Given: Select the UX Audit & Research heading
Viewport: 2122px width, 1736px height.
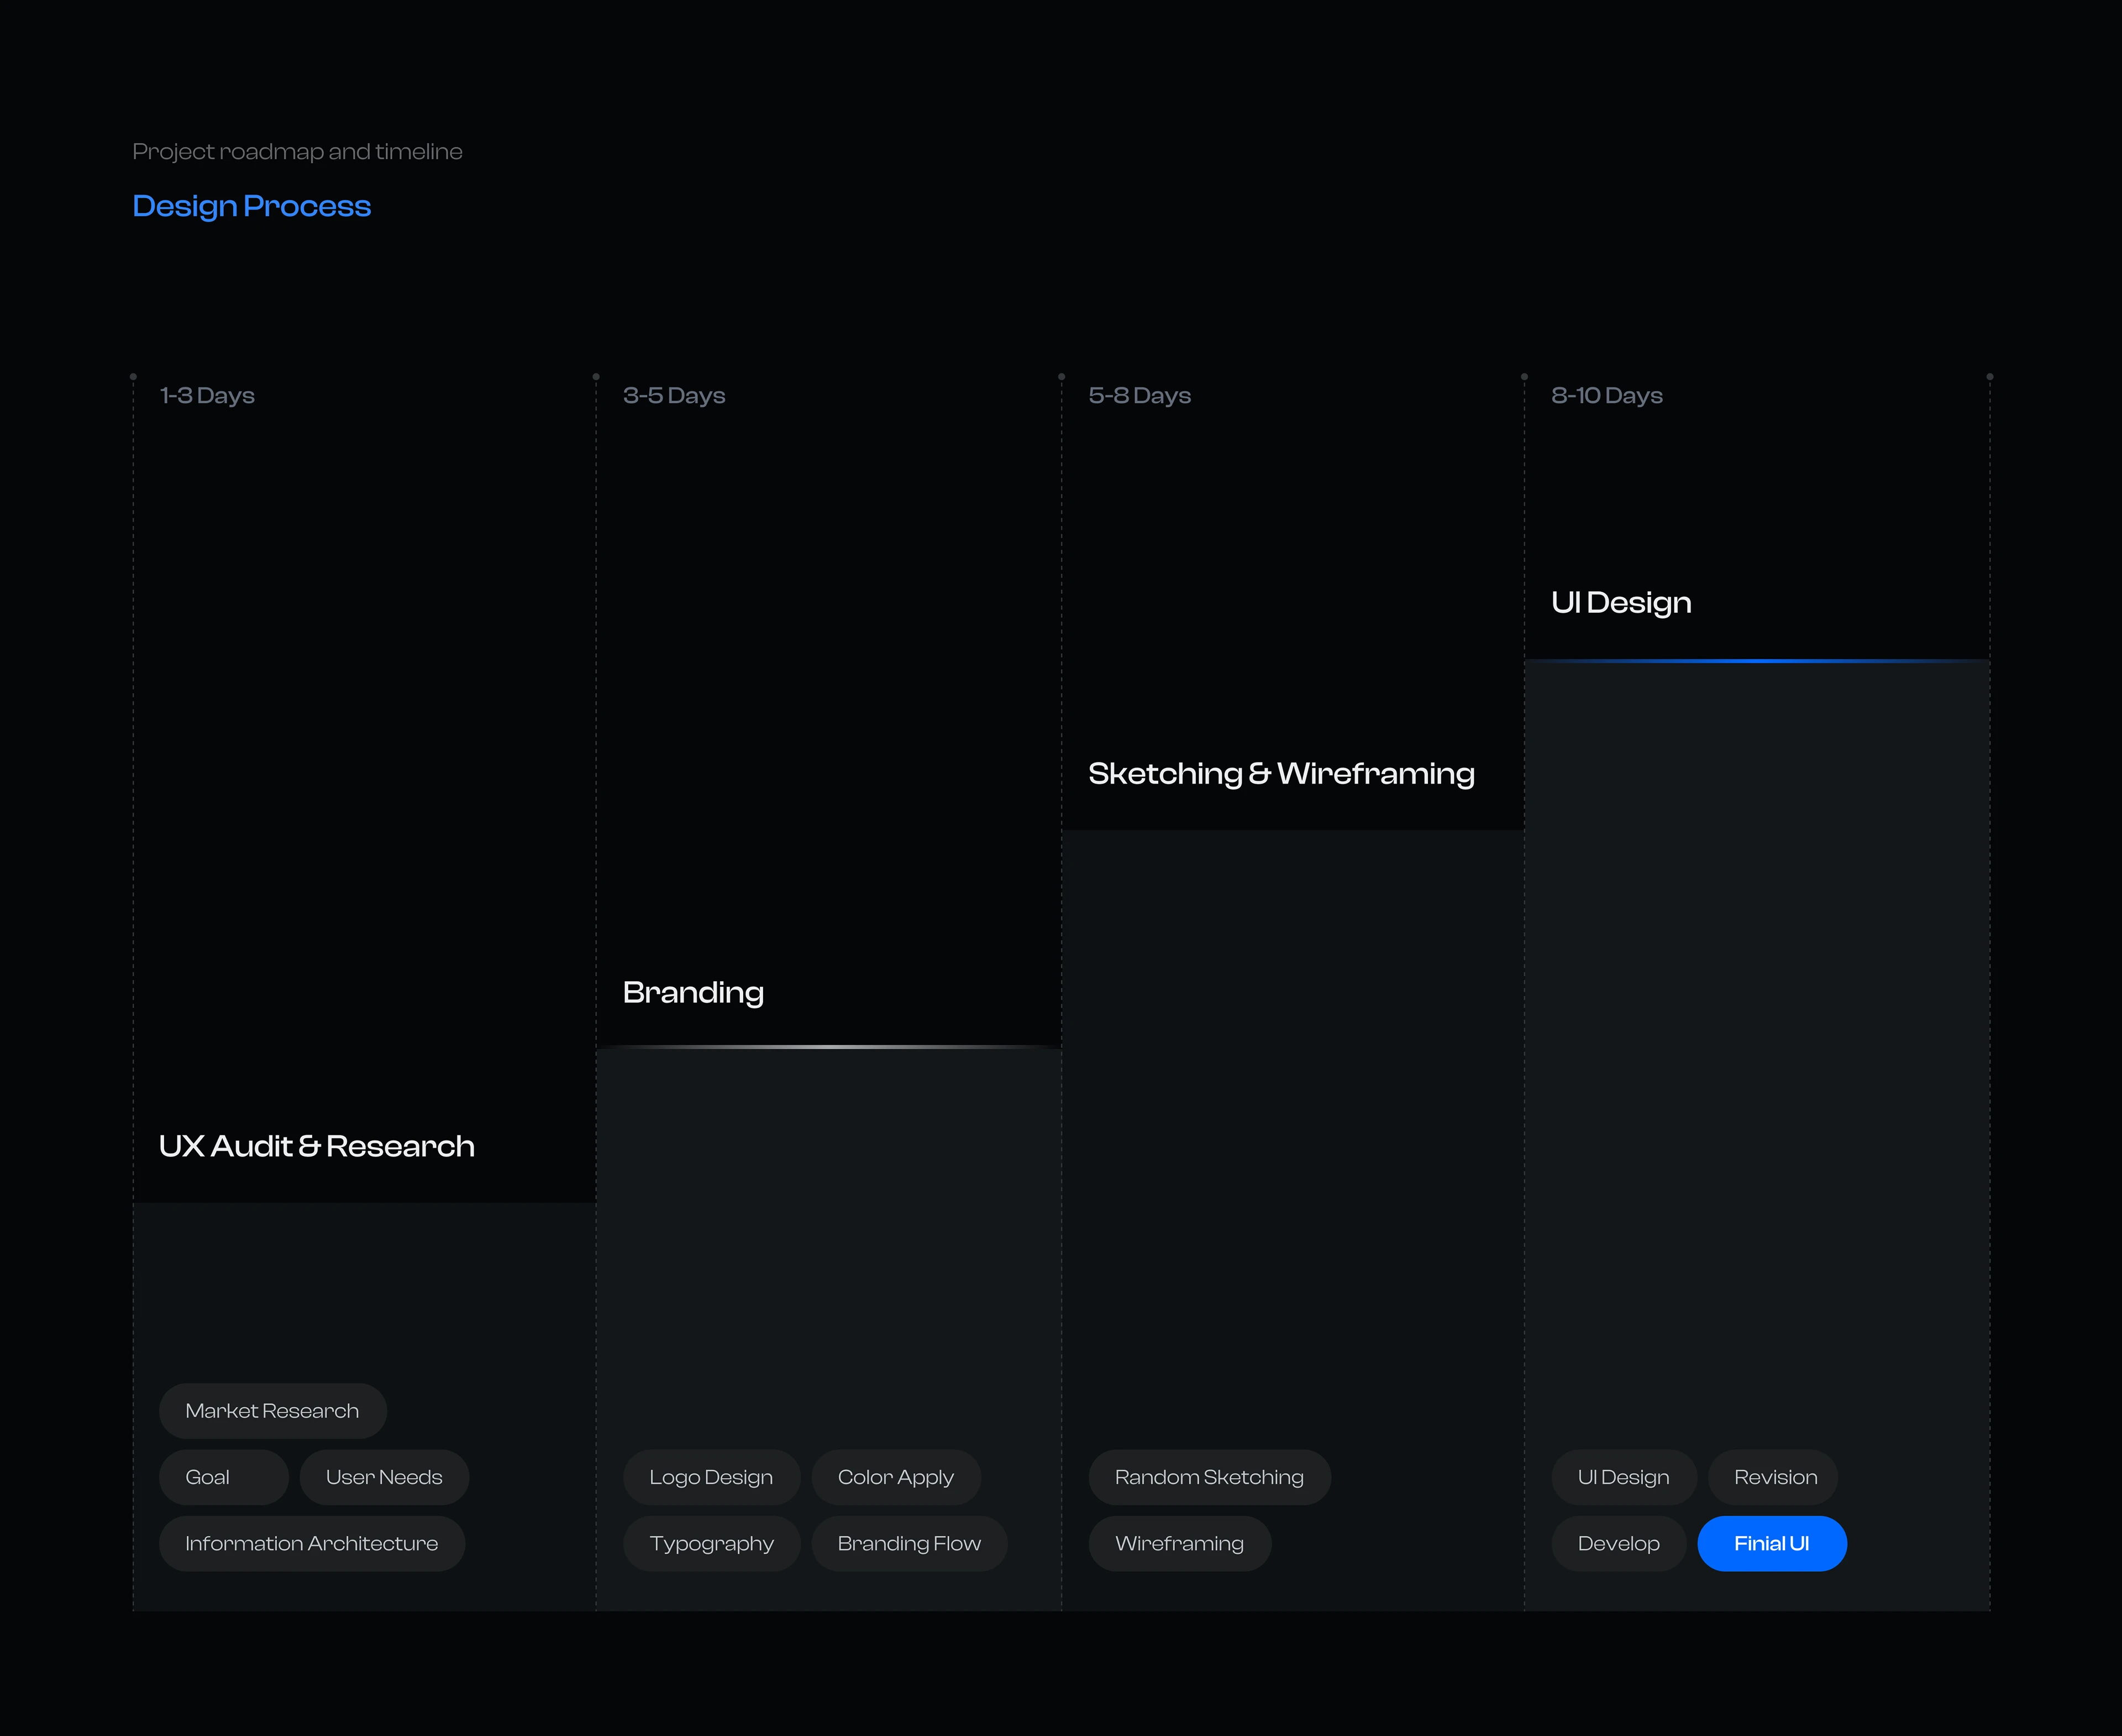Looking at the screenshot, I should [x=317, y=1146].
